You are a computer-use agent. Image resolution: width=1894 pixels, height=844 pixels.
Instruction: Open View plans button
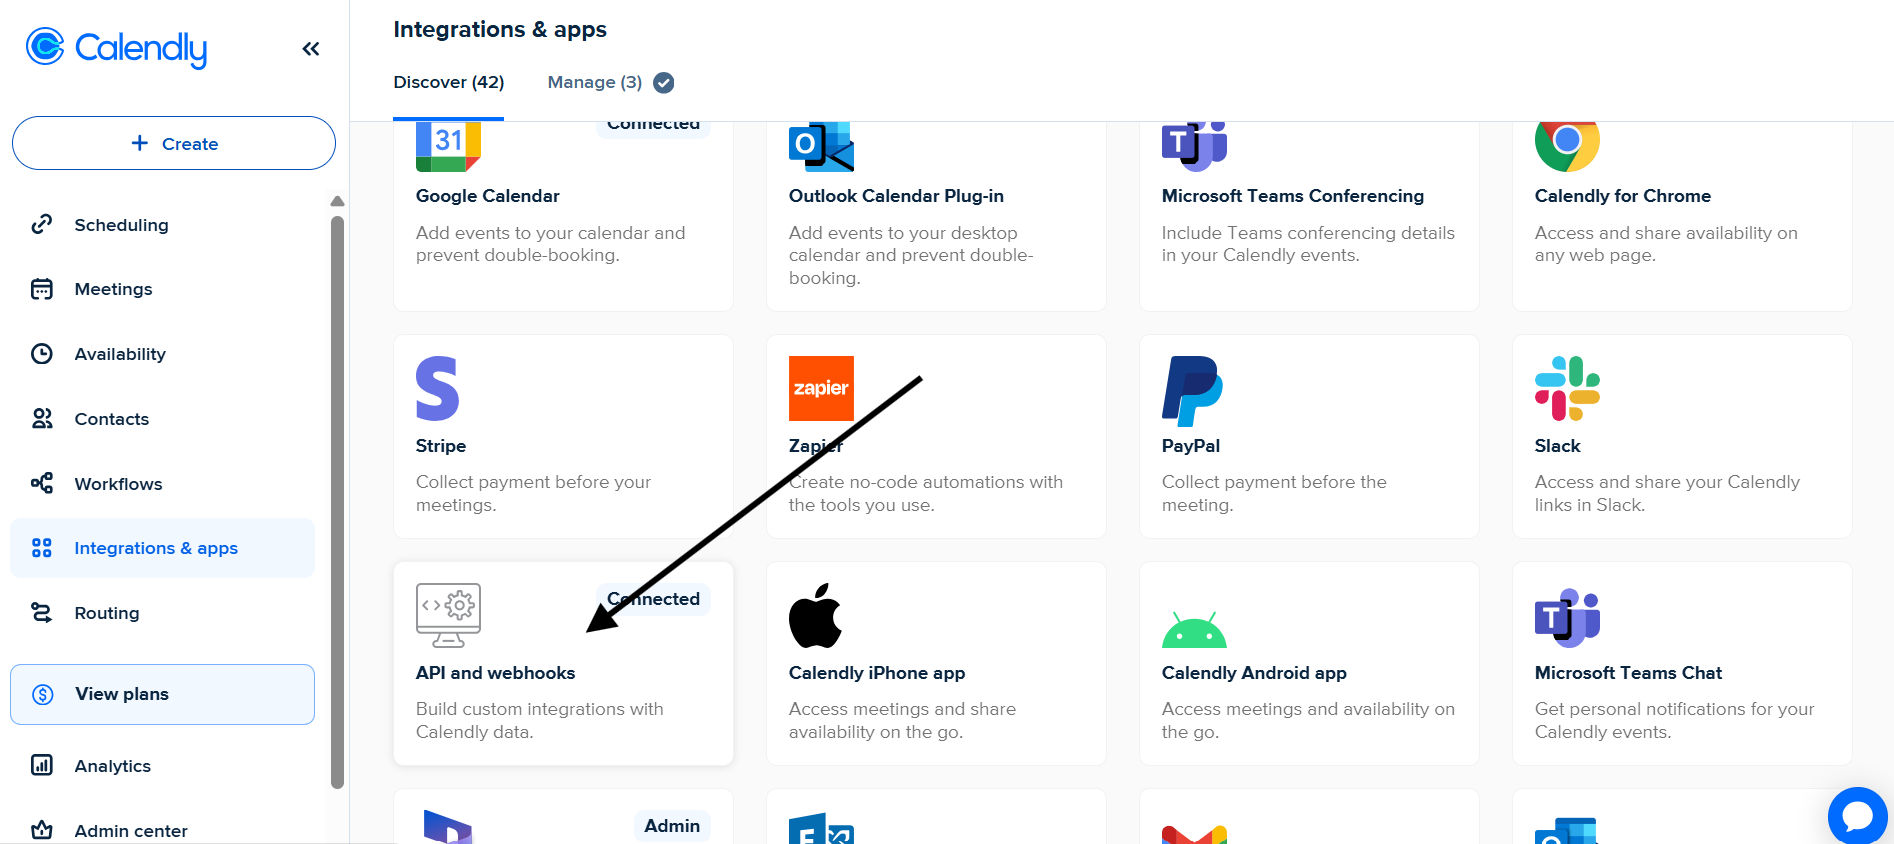coord(162,694)
